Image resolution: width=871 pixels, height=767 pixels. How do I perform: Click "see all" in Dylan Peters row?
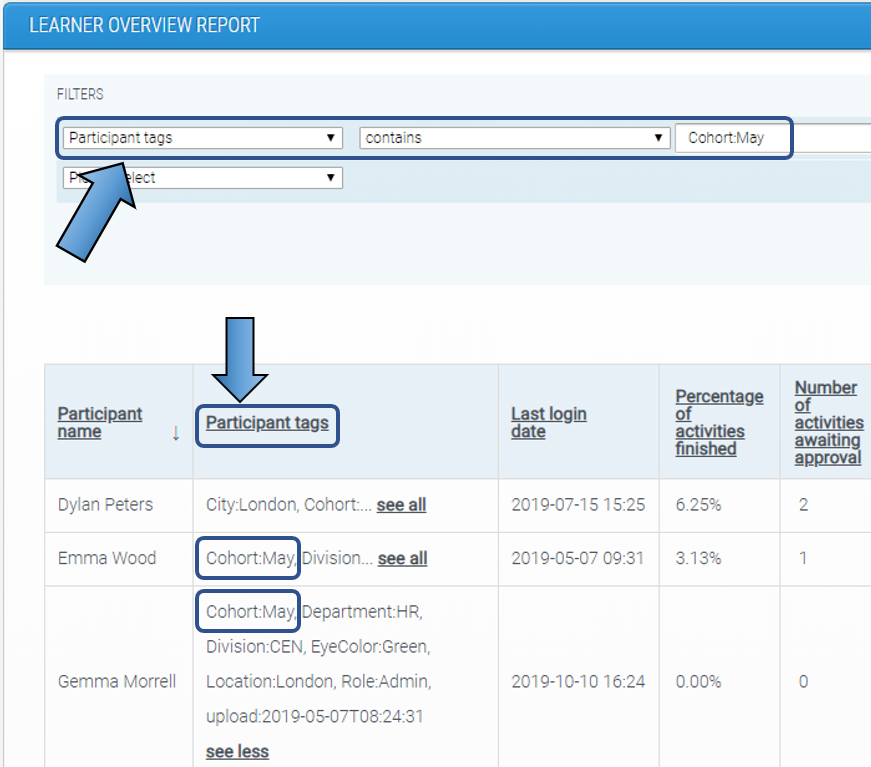point(401,505)
